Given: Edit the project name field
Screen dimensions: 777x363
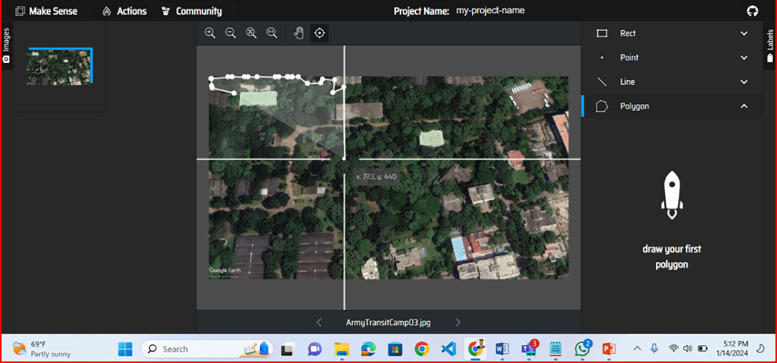Looking at the screenshot, I should (x=491, y=10).
